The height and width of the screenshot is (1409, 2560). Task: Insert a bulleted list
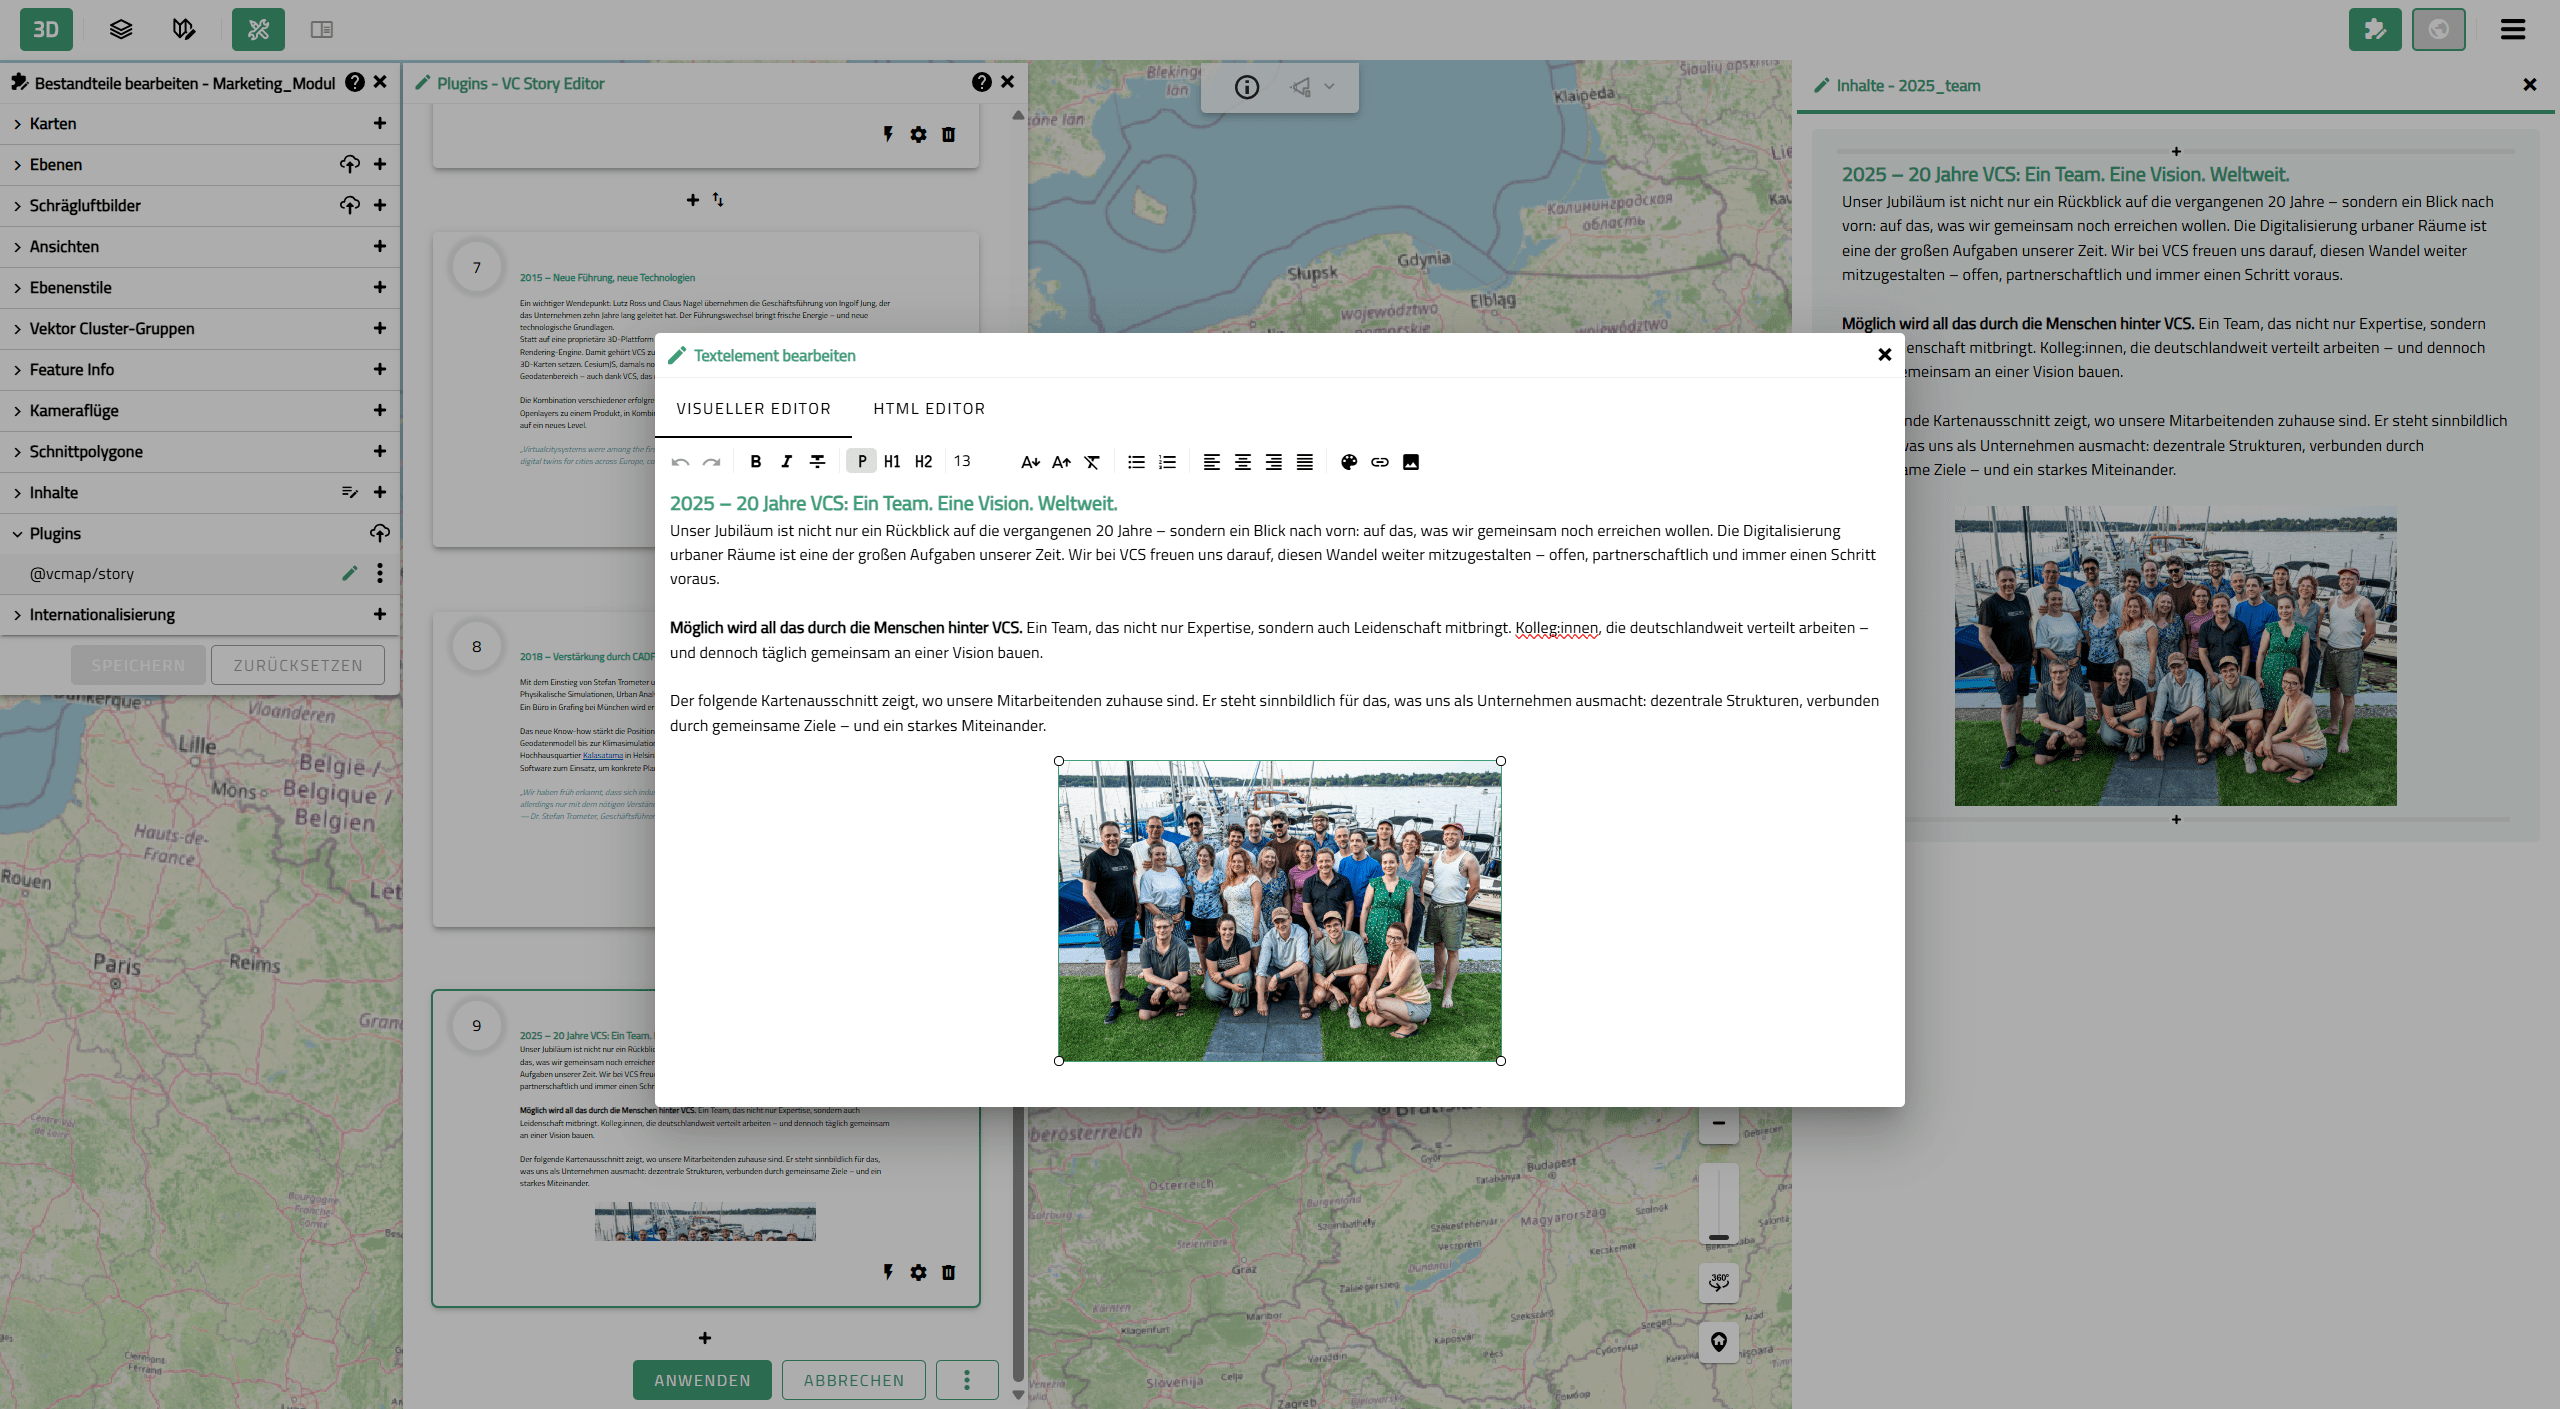point(1136,461)
